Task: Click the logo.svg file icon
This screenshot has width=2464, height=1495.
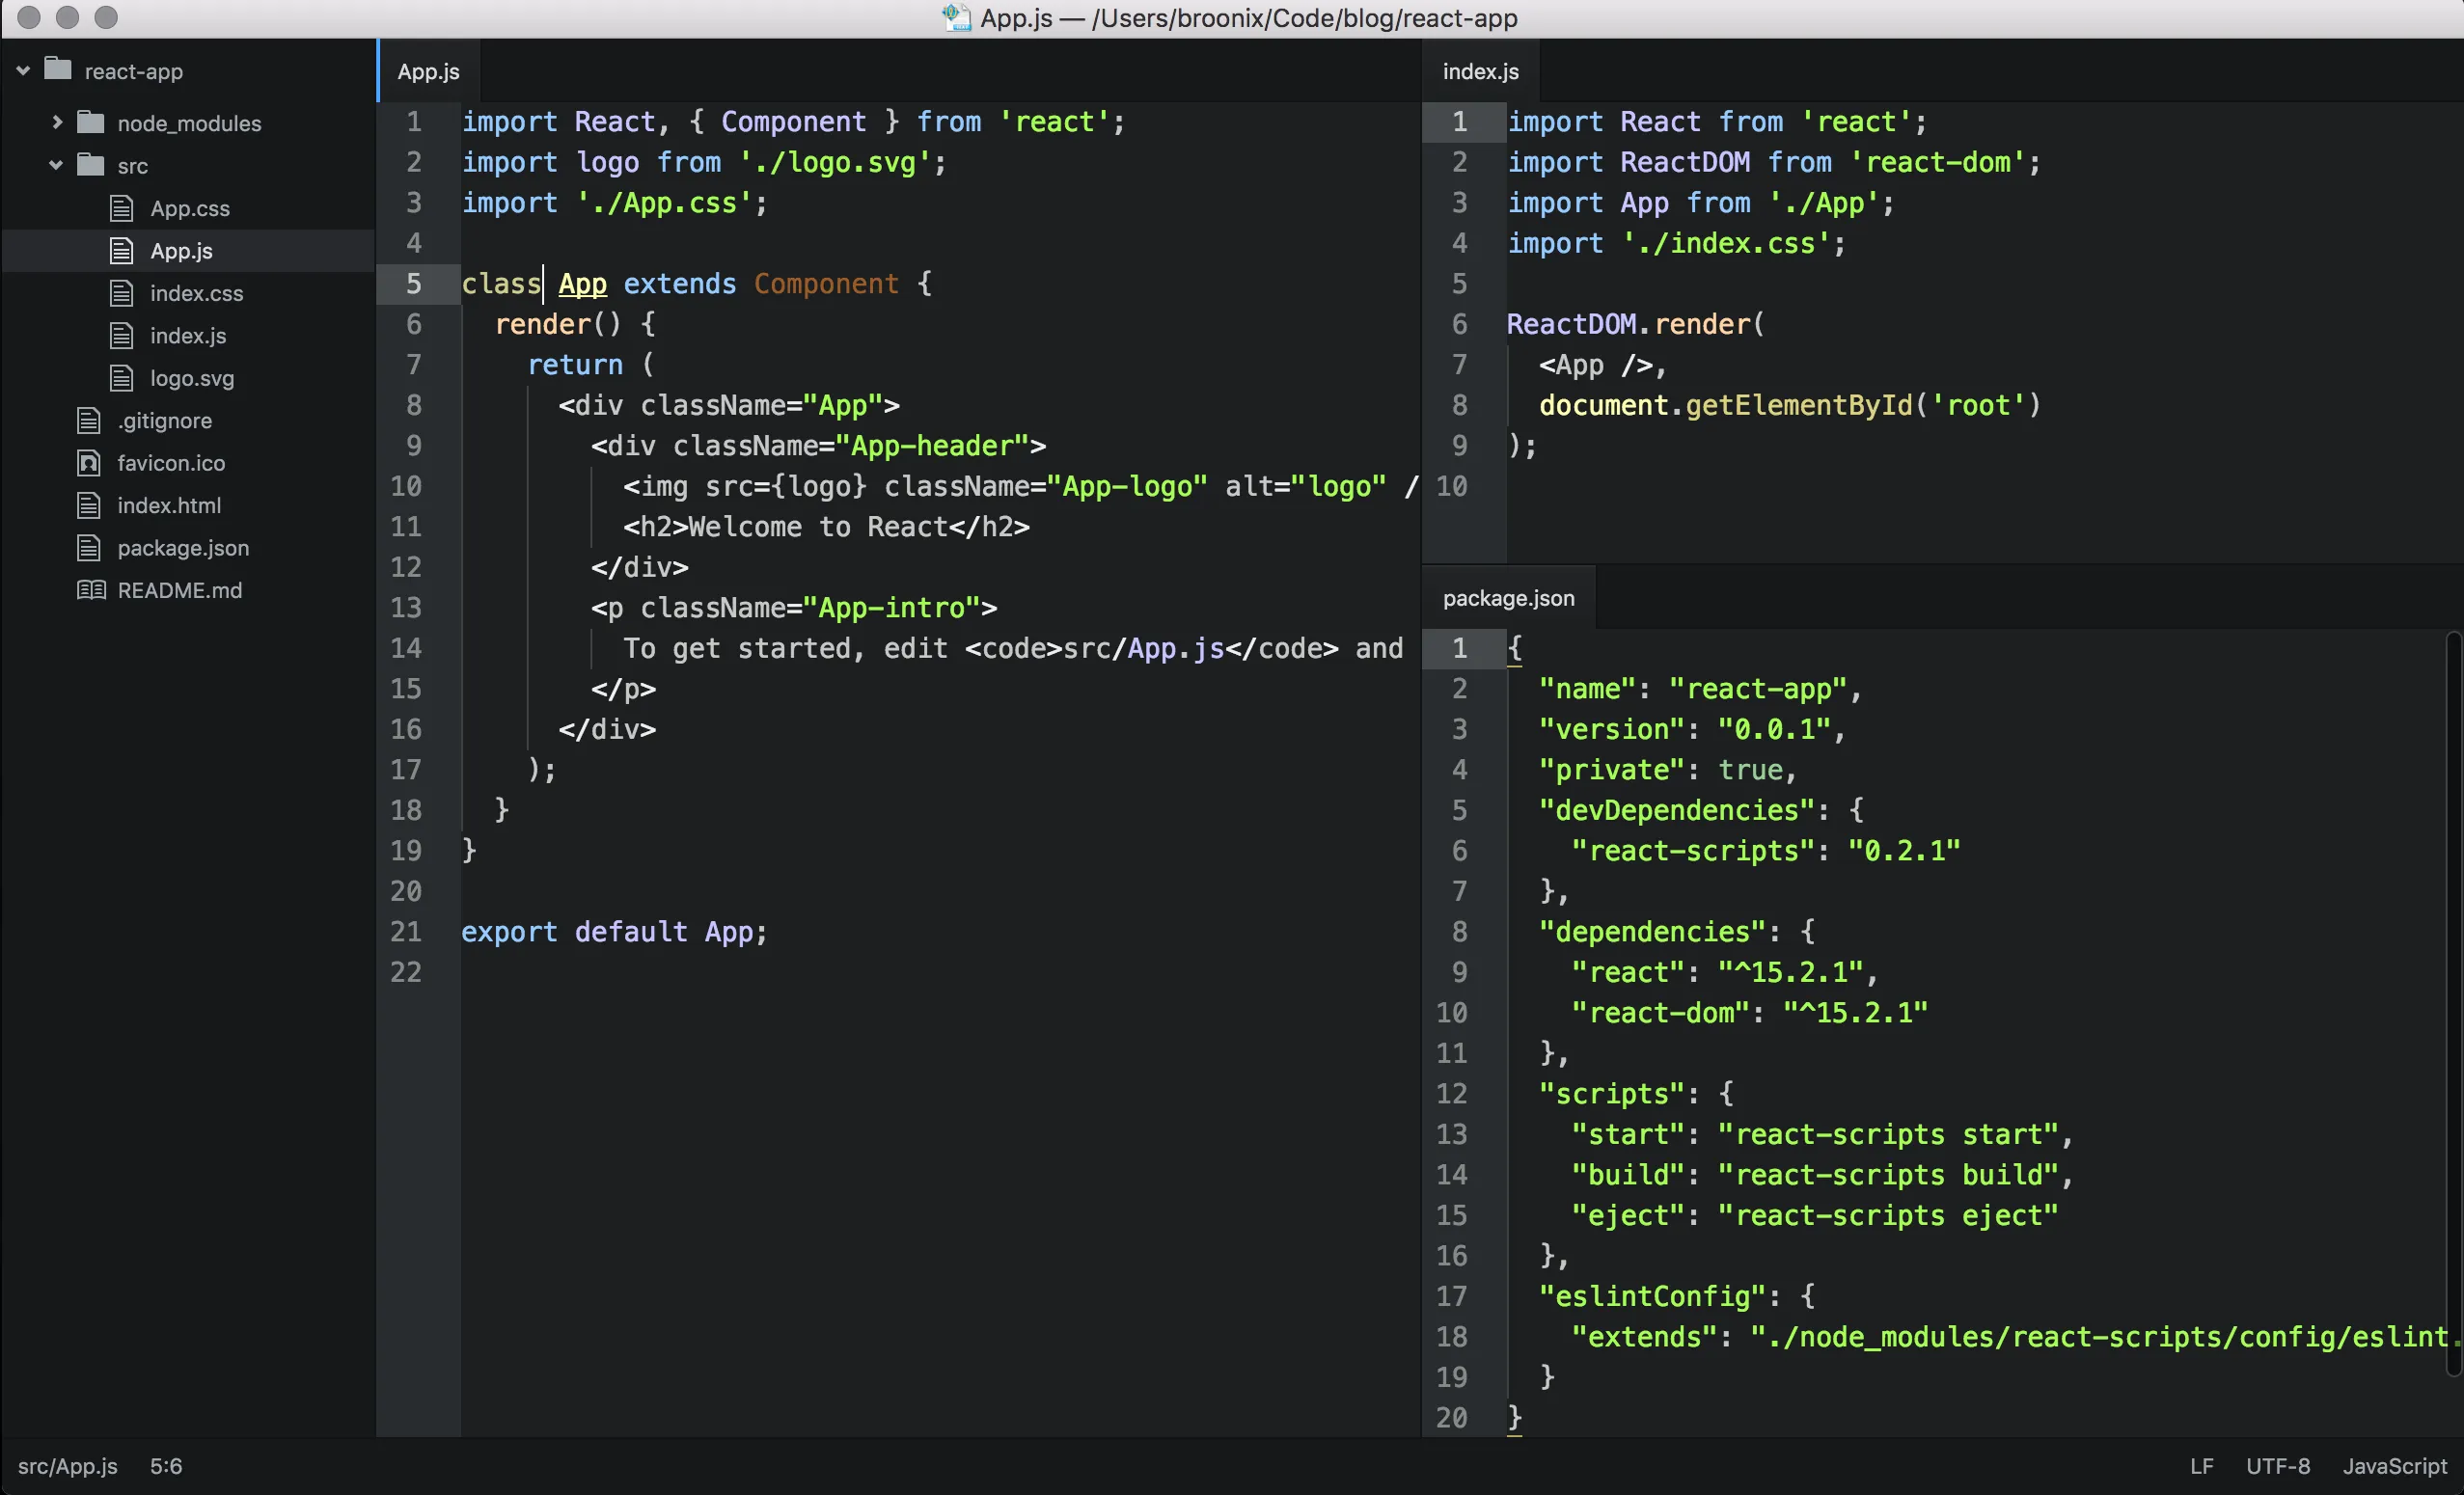Action: click(x=123, y=378)
